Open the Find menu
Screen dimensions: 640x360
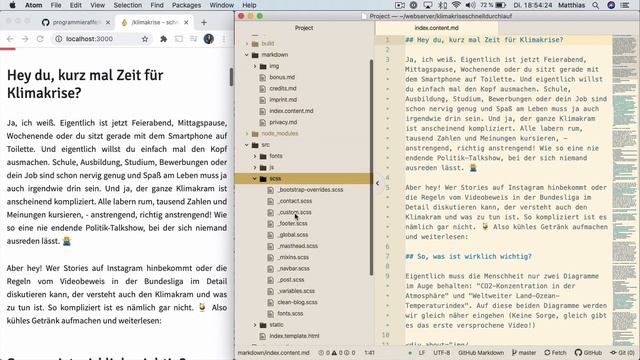coord(157,5)
